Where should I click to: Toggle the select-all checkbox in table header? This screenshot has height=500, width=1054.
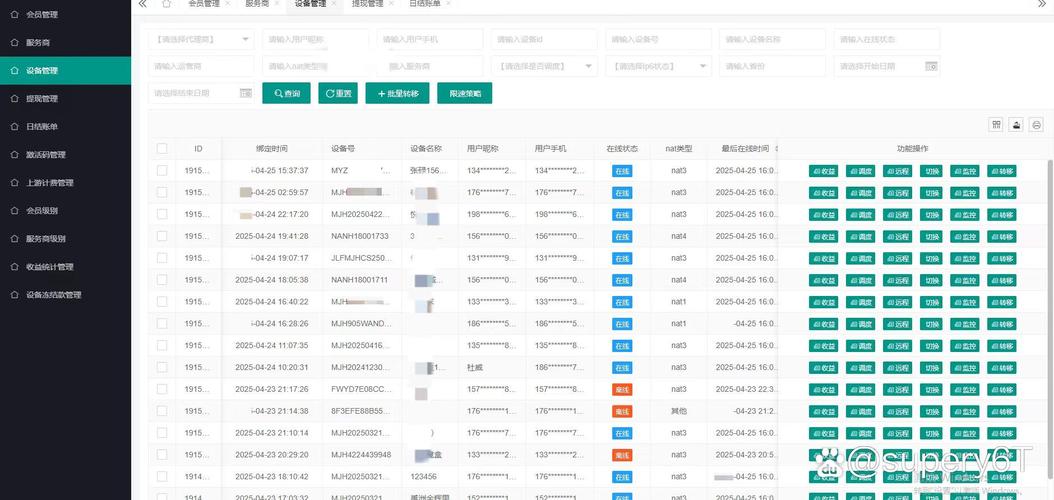(x=162, y=149)
